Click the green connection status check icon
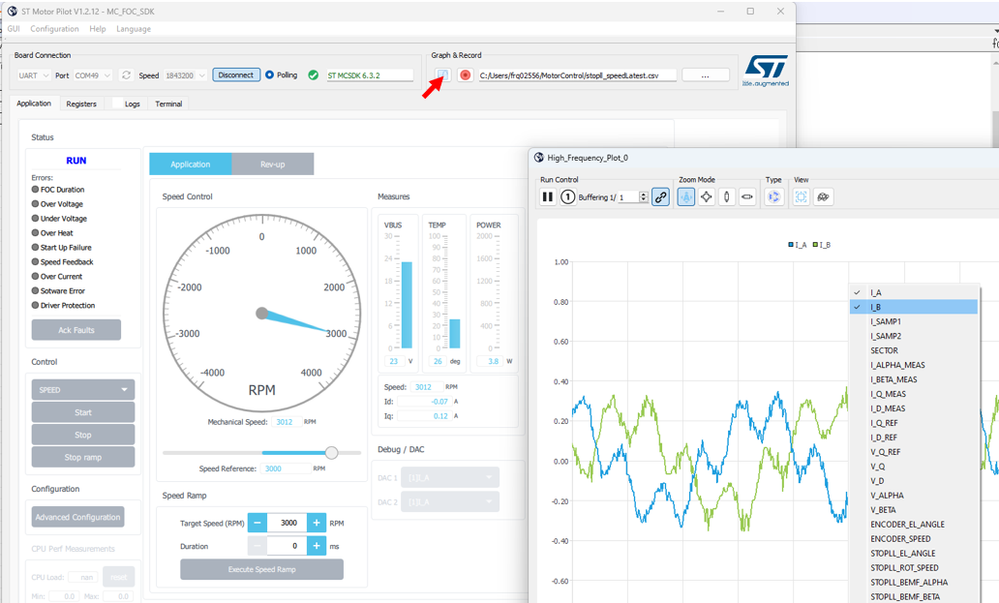 (313, 75)
